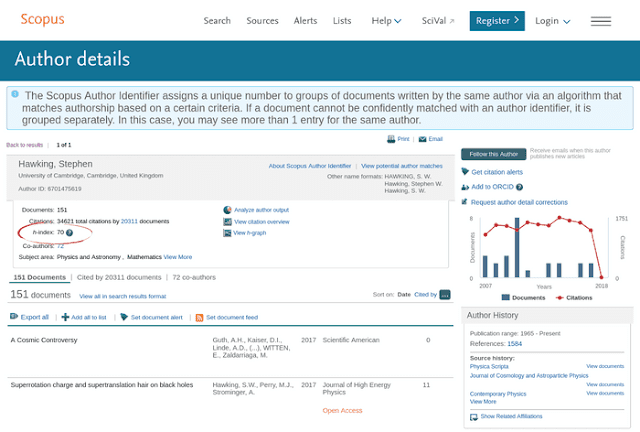This screenshot has width=640, height=432.
Task: Click the Add to ORCID people icon
Action: 465,187
